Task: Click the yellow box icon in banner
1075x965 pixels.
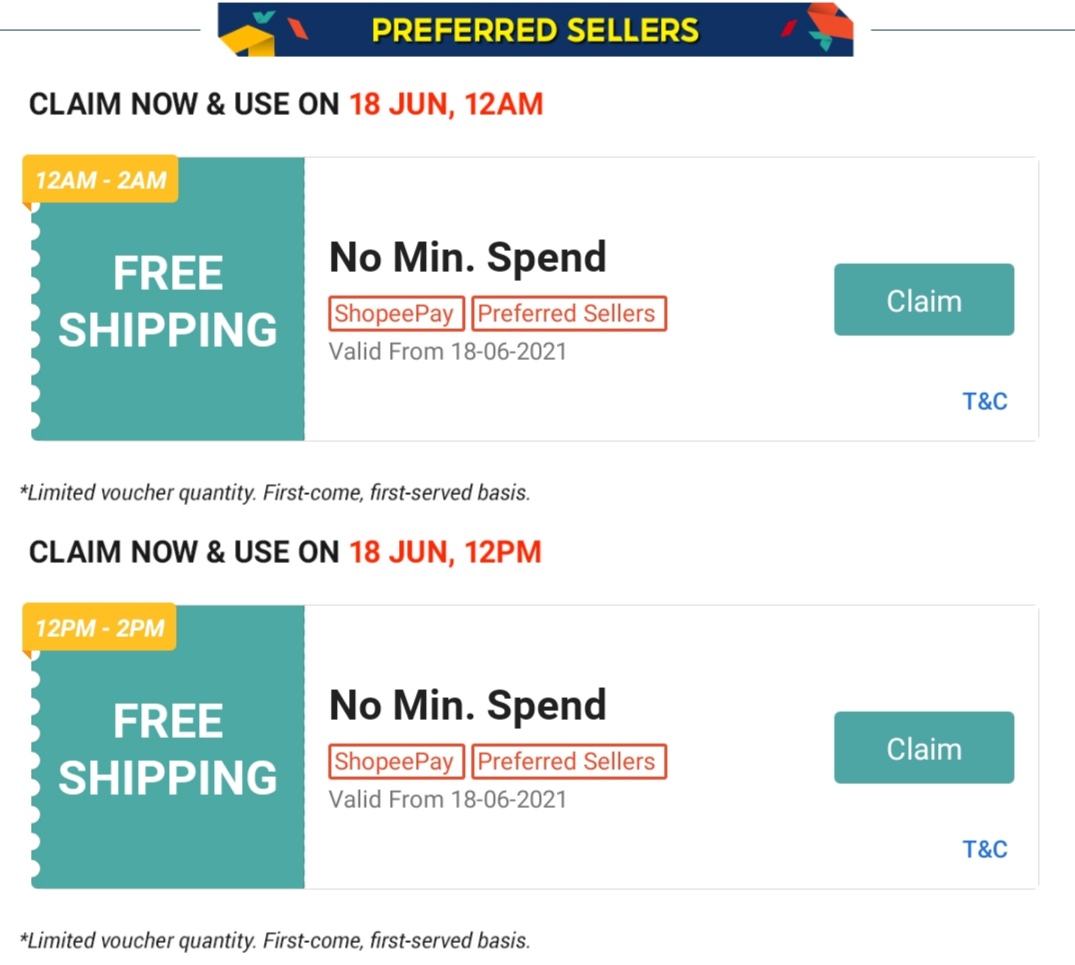Action: (x=248, y=38)
